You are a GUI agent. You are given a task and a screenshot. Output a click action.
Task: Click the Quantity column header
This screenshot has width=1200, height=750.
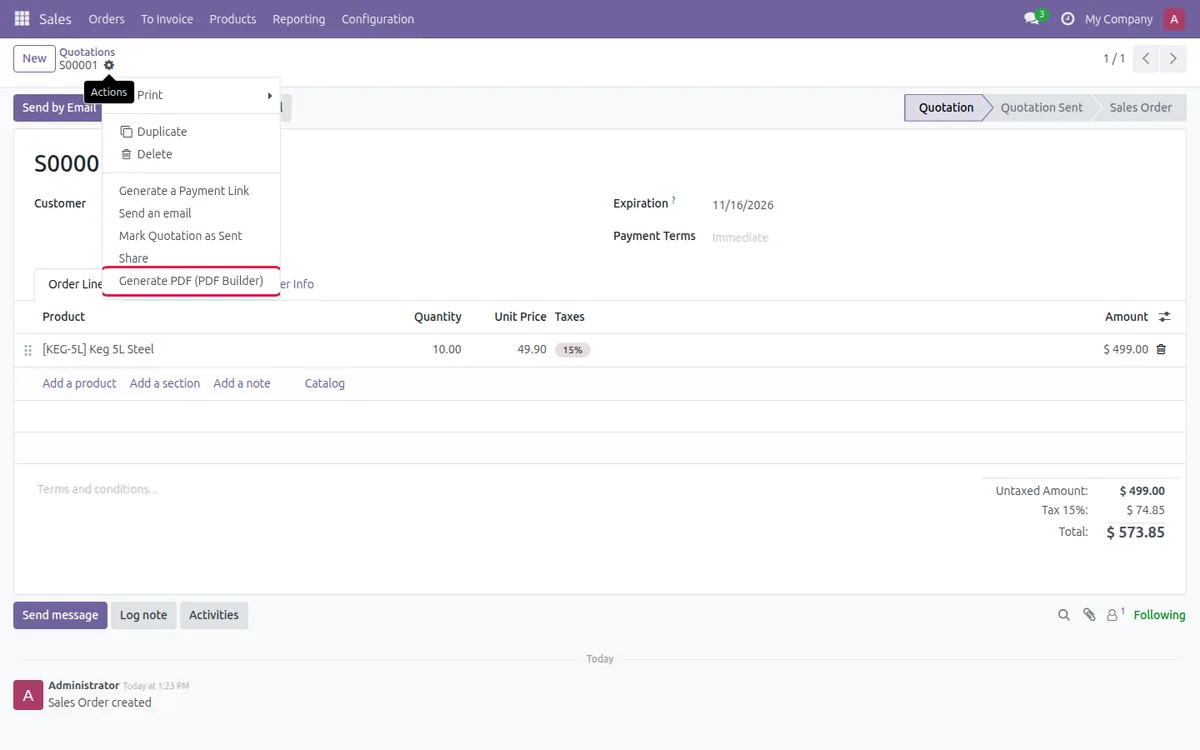pyautogui.click(x=438, y=316)
